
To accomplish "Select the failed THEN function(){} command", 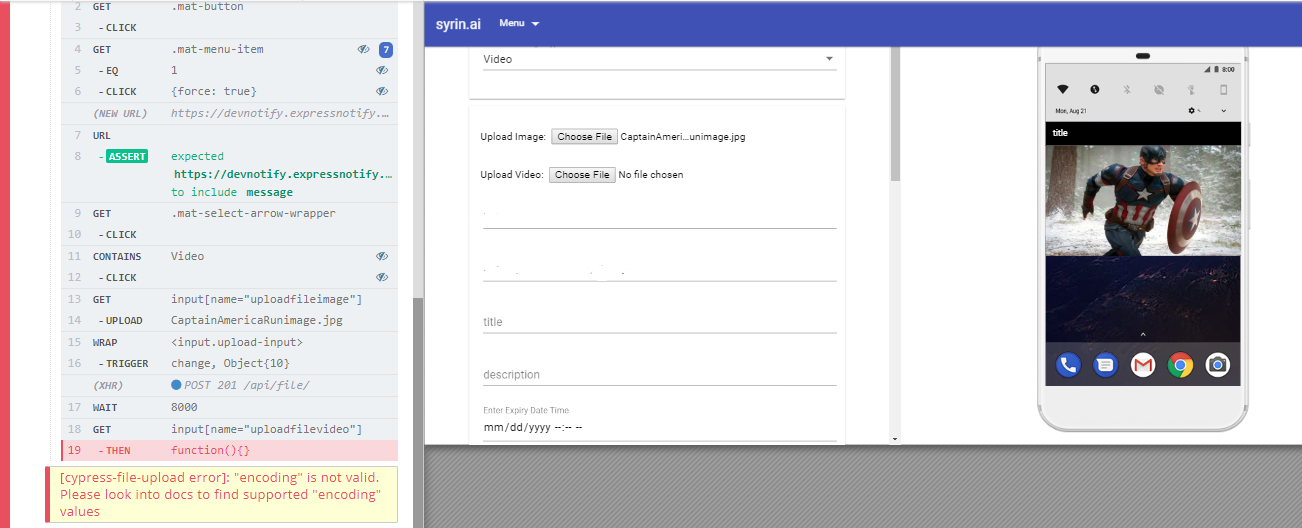I will point(229,450).
